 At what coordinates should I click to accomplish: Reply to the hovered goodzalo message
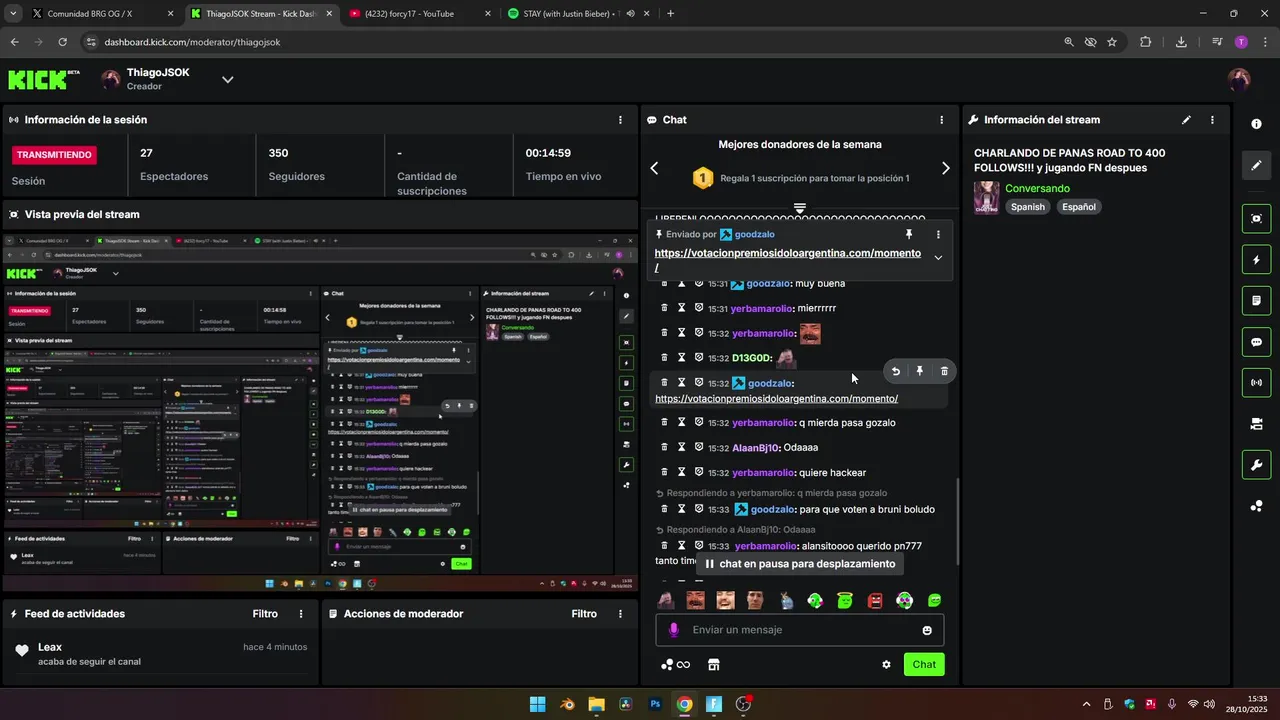pos(895,371)
